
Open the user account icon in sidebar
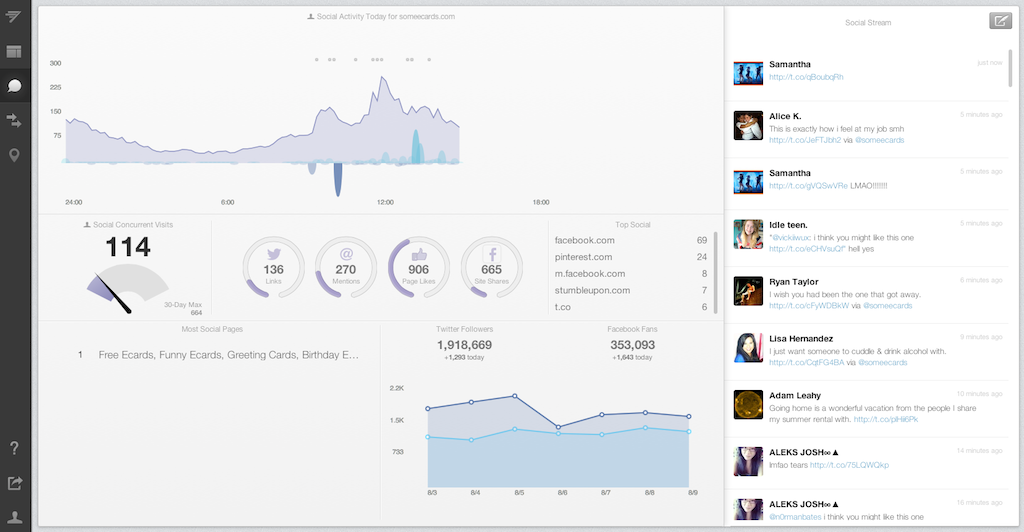pos(14,517)
